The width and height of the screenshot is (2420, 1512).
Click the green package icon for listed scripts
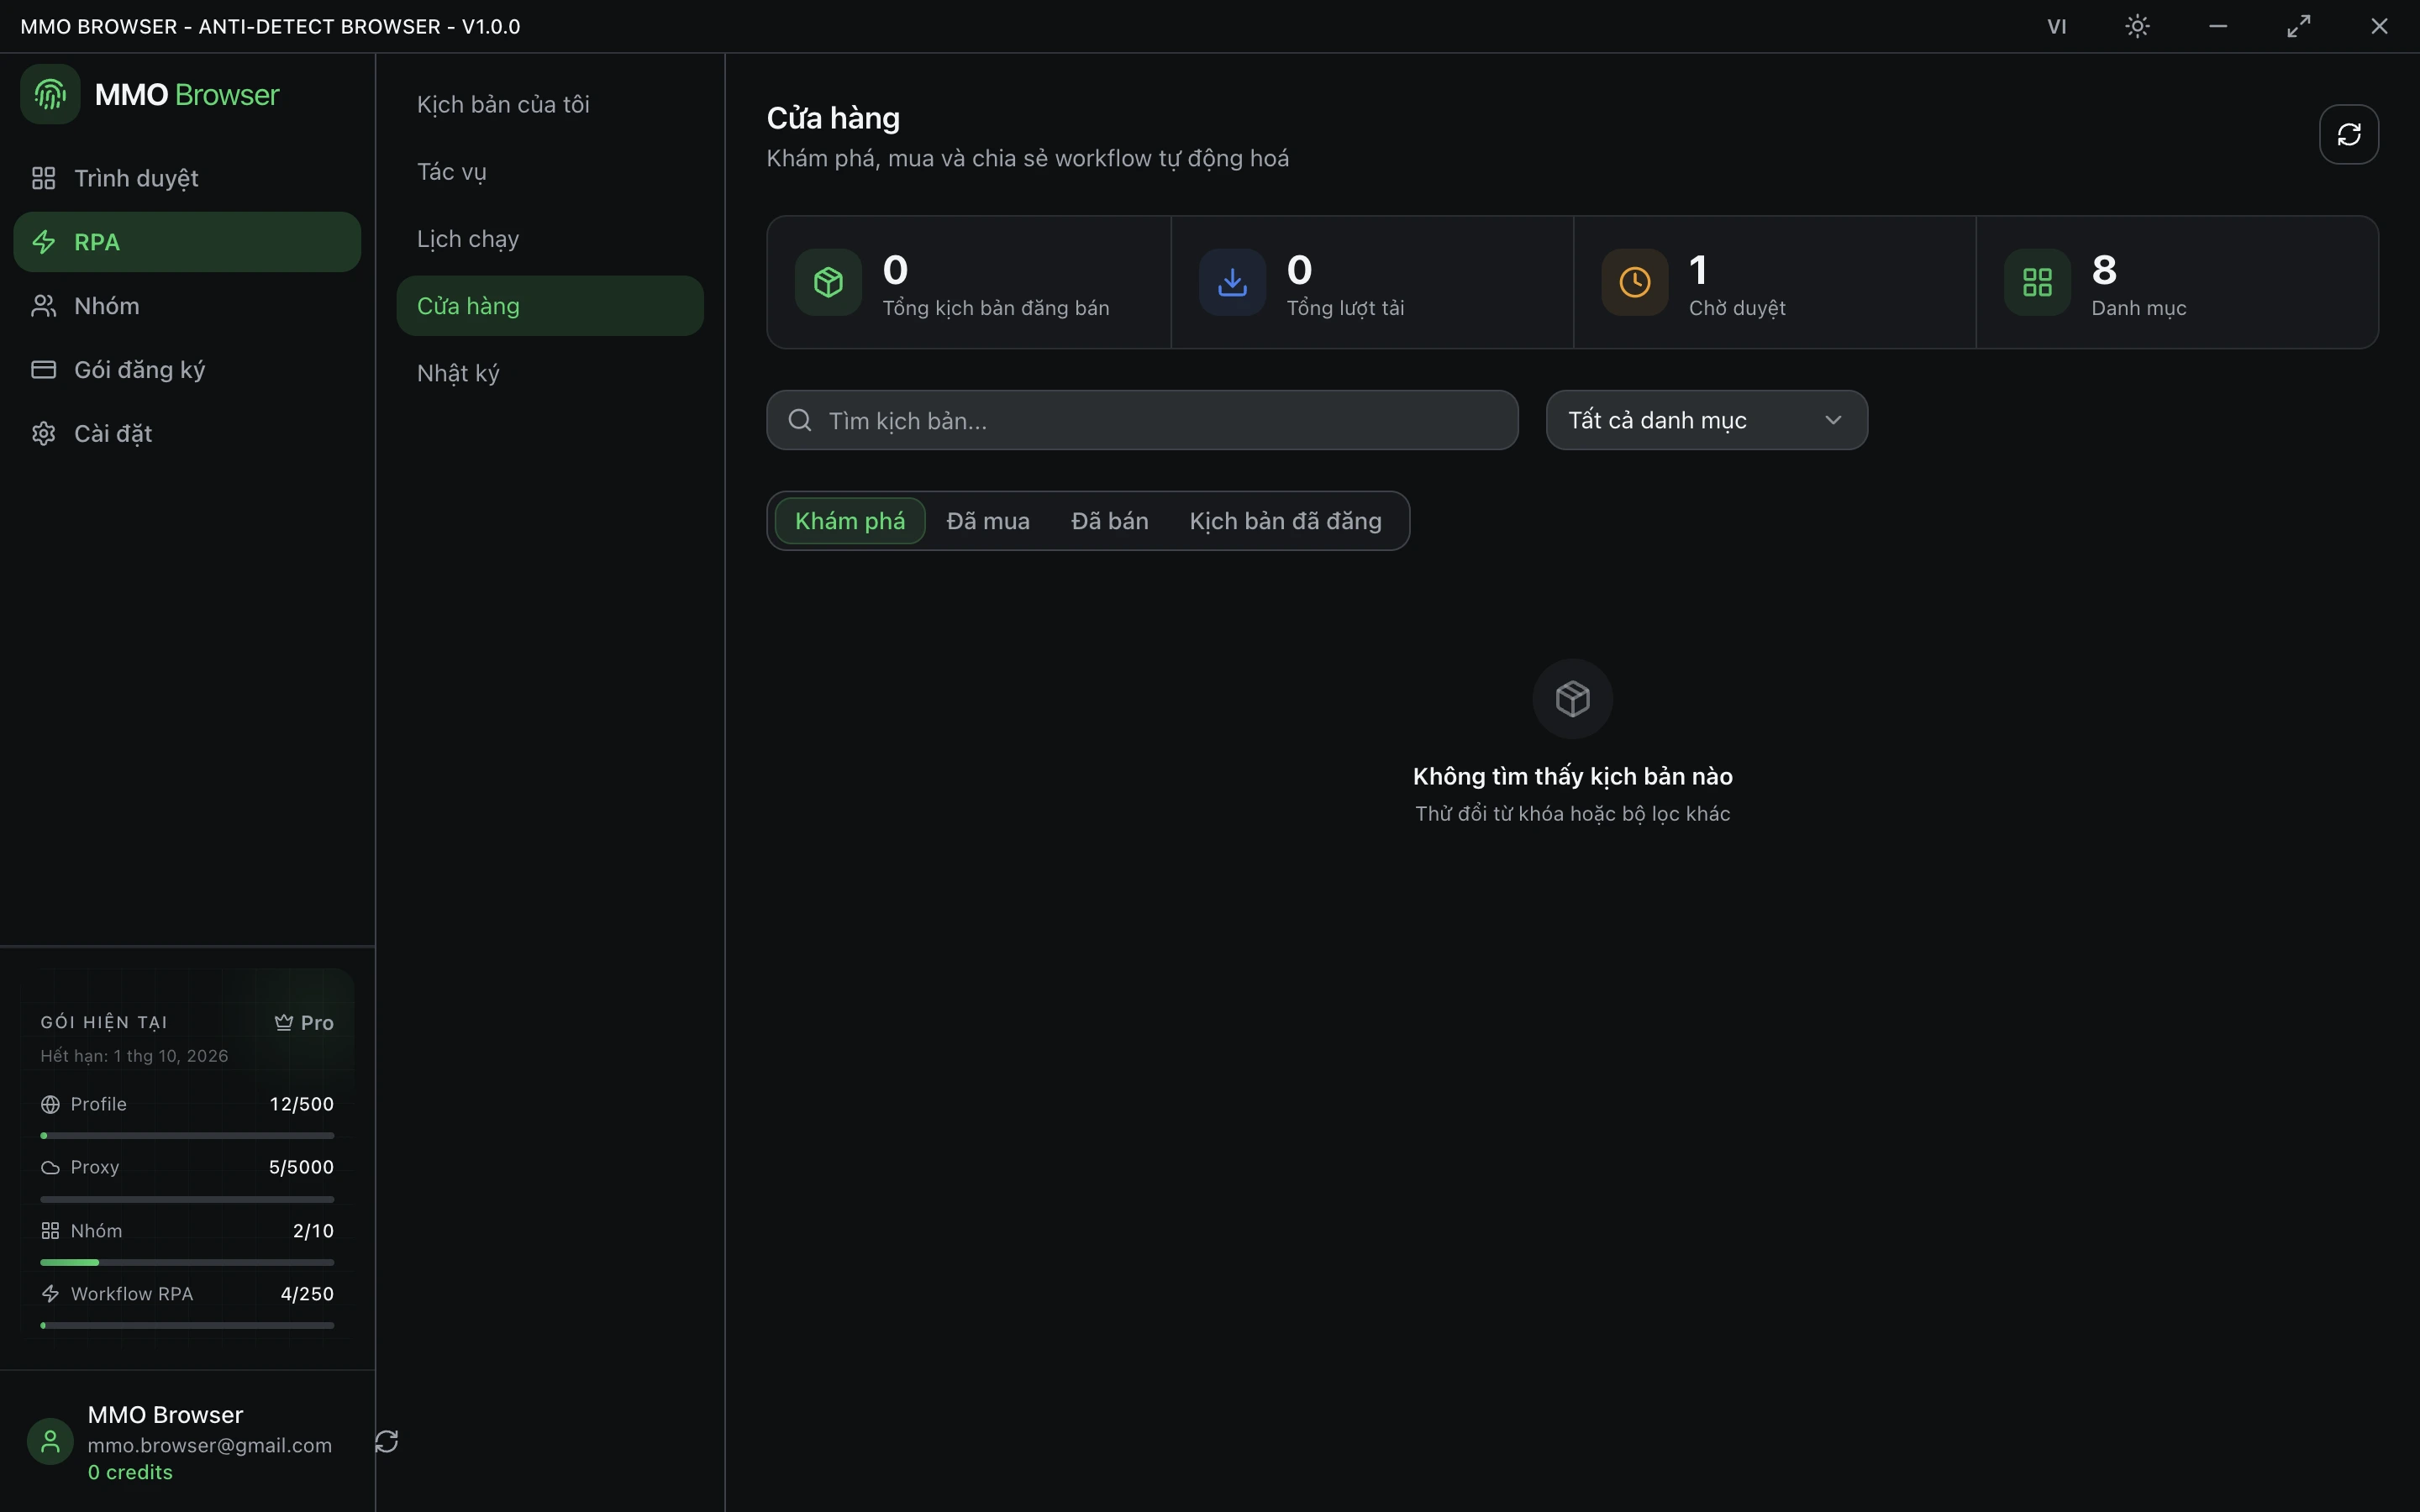click(x=828, y=282)
